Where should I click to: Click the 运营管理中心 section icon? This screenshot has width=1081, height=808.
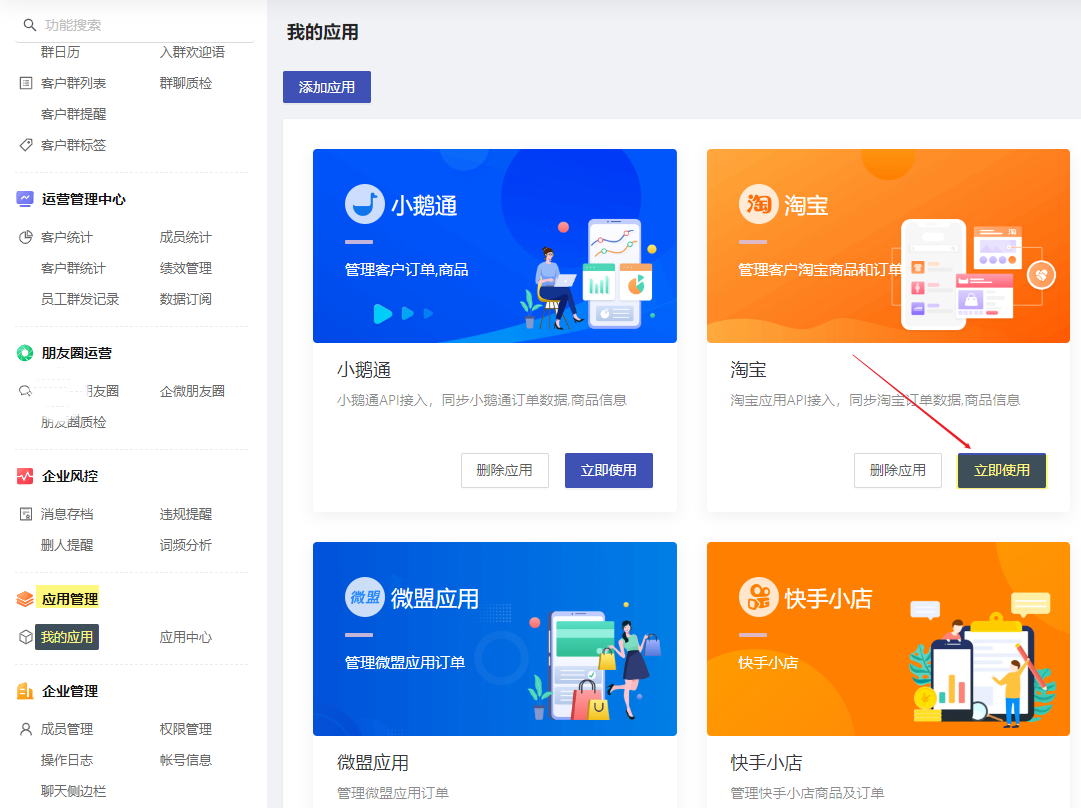[25, 199]
